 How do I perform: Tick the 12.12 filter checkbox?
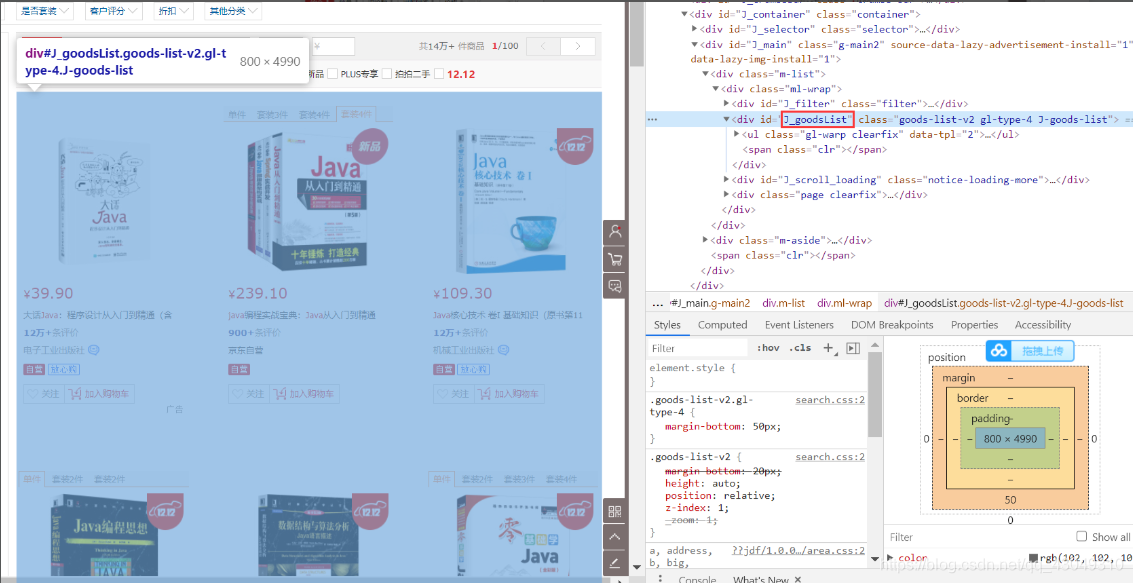(439, 74)
